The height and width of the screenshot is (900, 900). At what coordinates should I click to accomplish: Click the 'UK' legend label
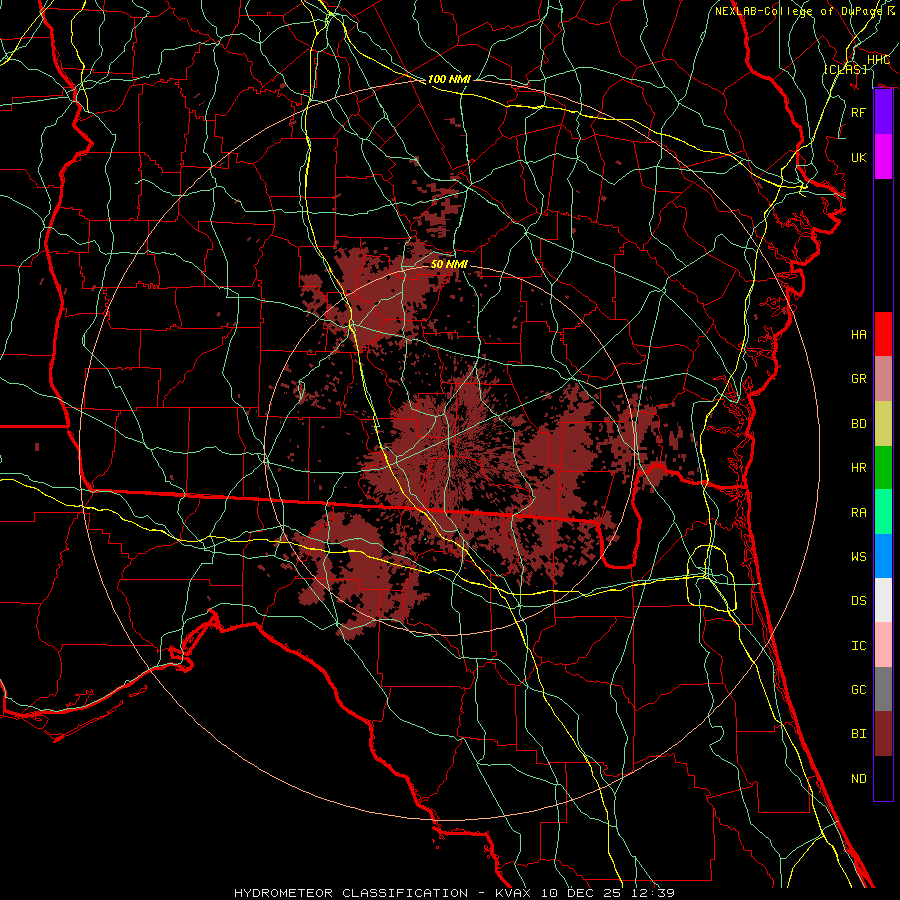(859, 157)
